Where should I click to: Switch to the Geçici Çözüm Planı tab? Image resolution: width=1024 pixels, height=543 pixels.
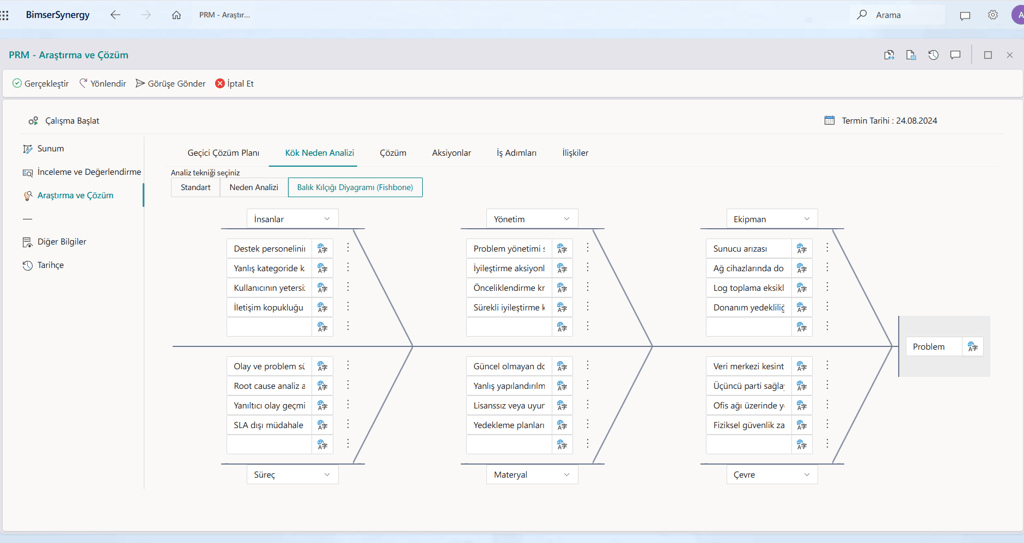point(223,153)
